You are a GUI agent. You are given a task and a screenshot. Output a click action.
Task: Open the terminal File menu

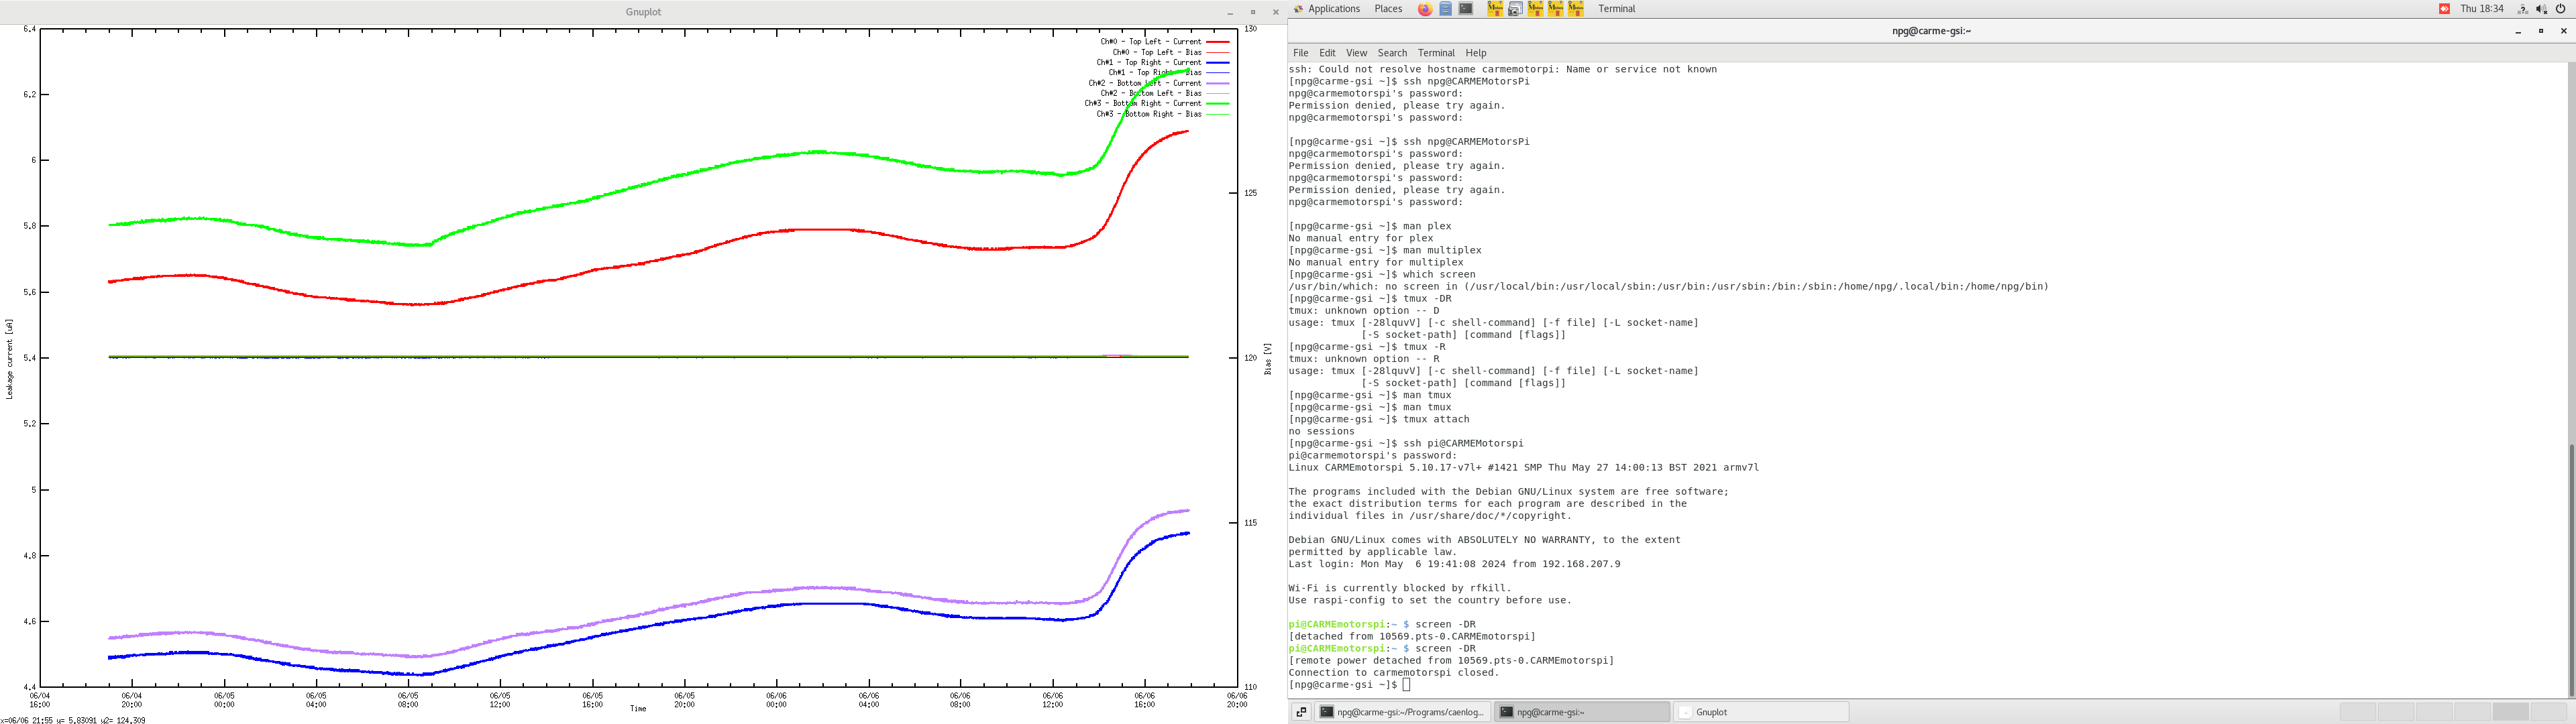[1300, 53]
